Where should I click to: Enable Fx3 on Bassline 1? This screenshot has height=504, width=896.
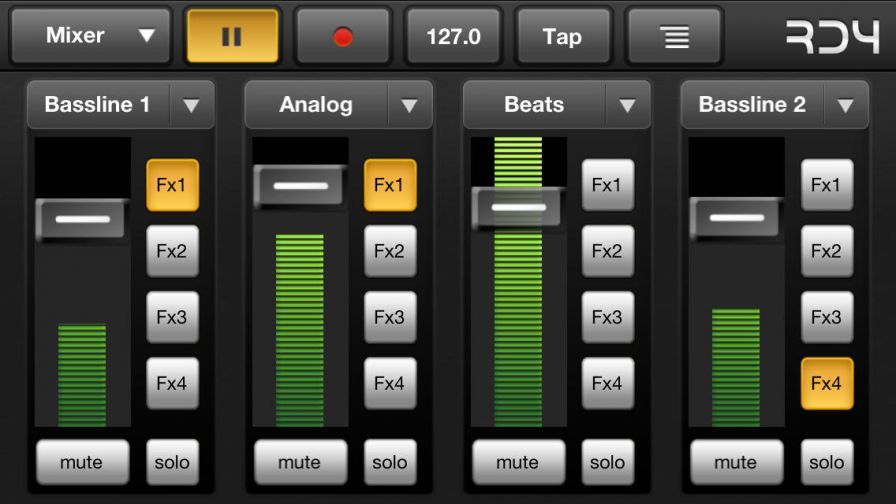point(172,317)
